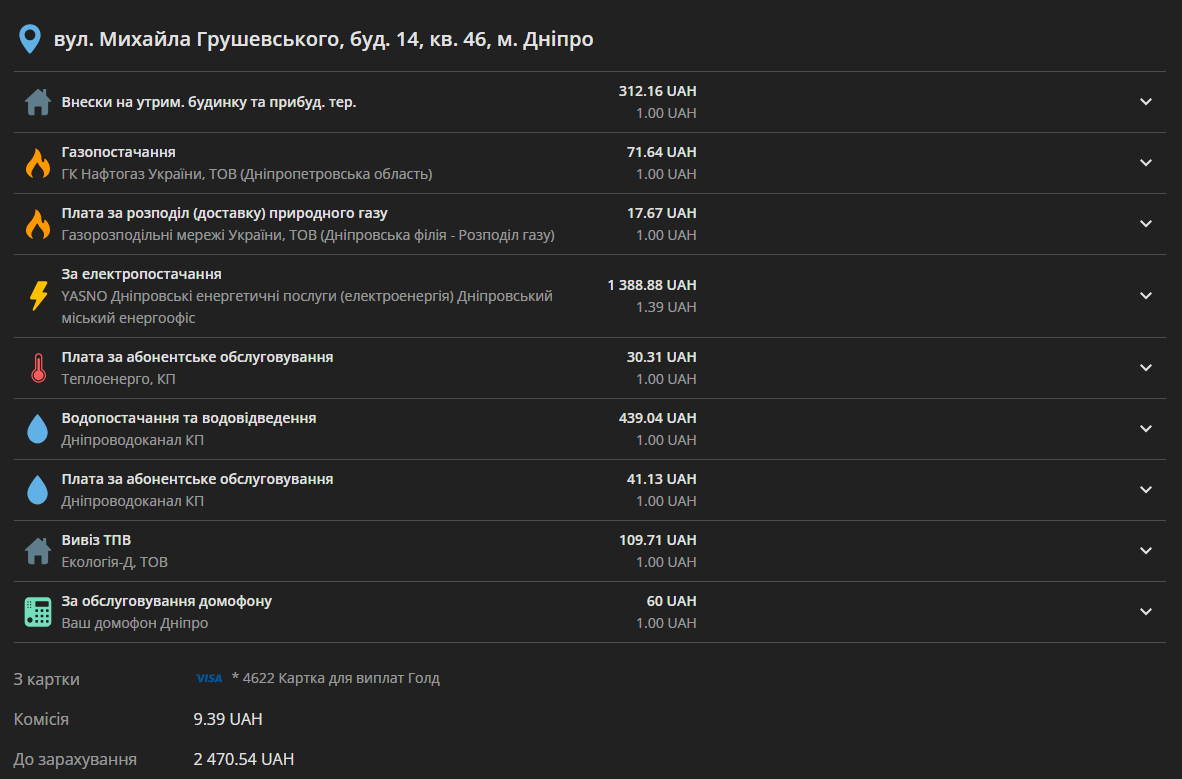Expand the gas distribution 17.67 UAH row
The image size is (1182, 779).
1146,224
